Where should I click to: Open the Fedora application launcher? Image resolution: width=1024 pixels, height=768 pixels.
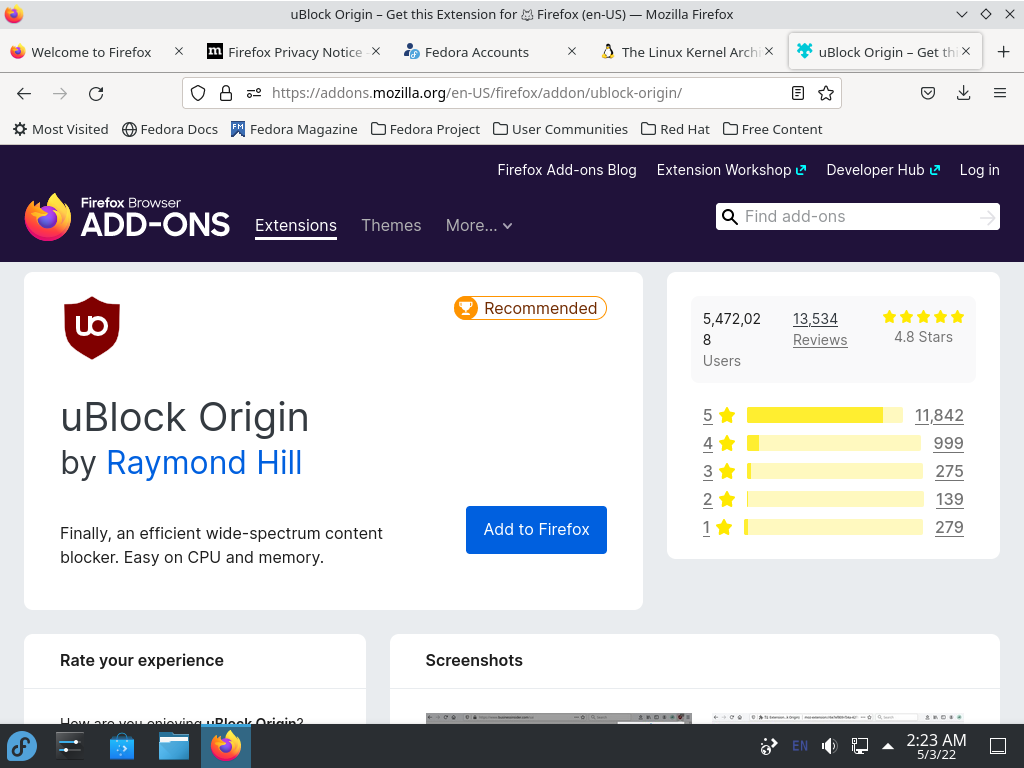pos(22,746)
